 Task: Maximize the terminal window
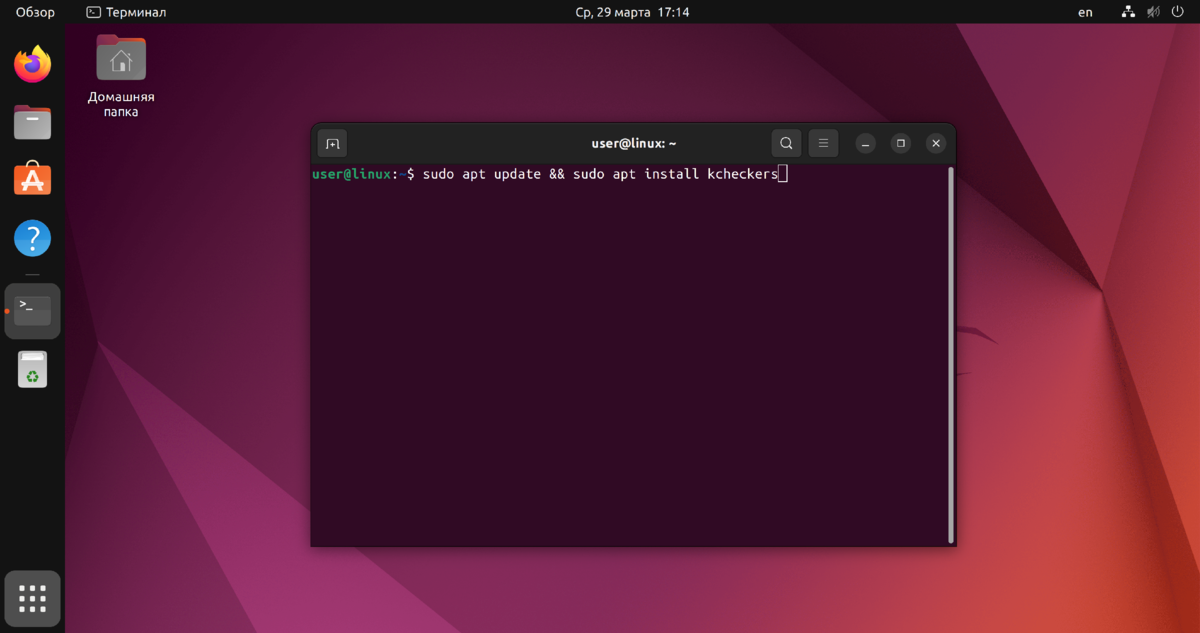(901, 143)
